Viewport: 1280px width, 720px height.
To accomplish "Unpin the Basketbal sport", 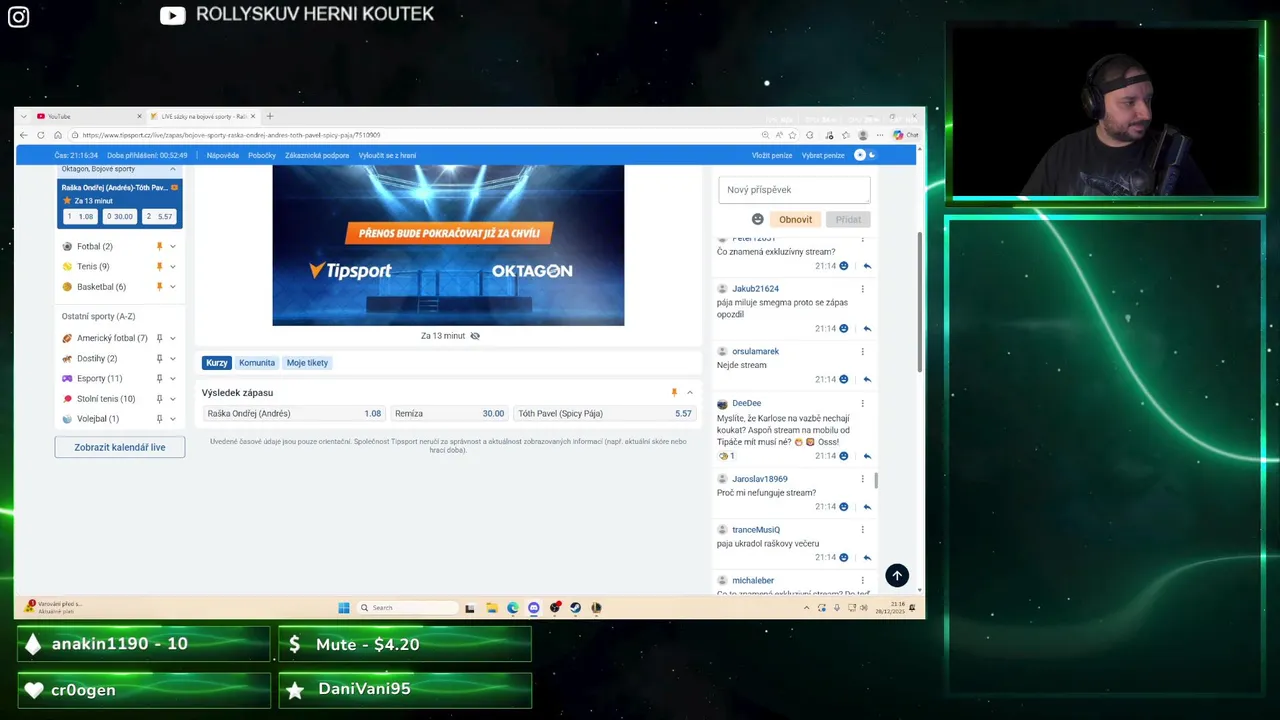I will click(x=159, y=287).
